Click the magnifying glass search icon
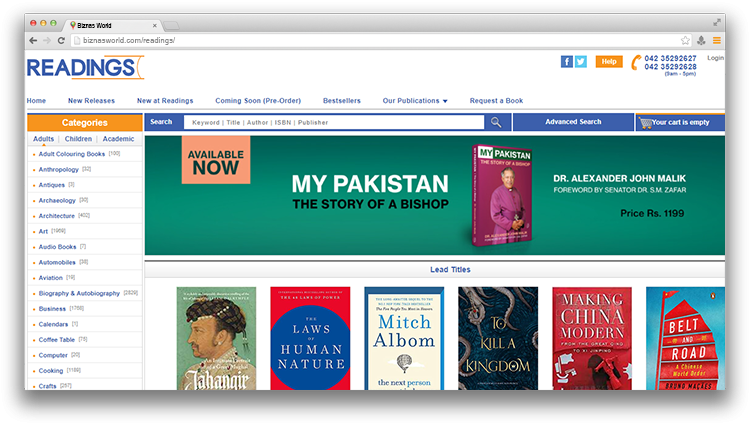750x425 pixels. pos(495,122)
